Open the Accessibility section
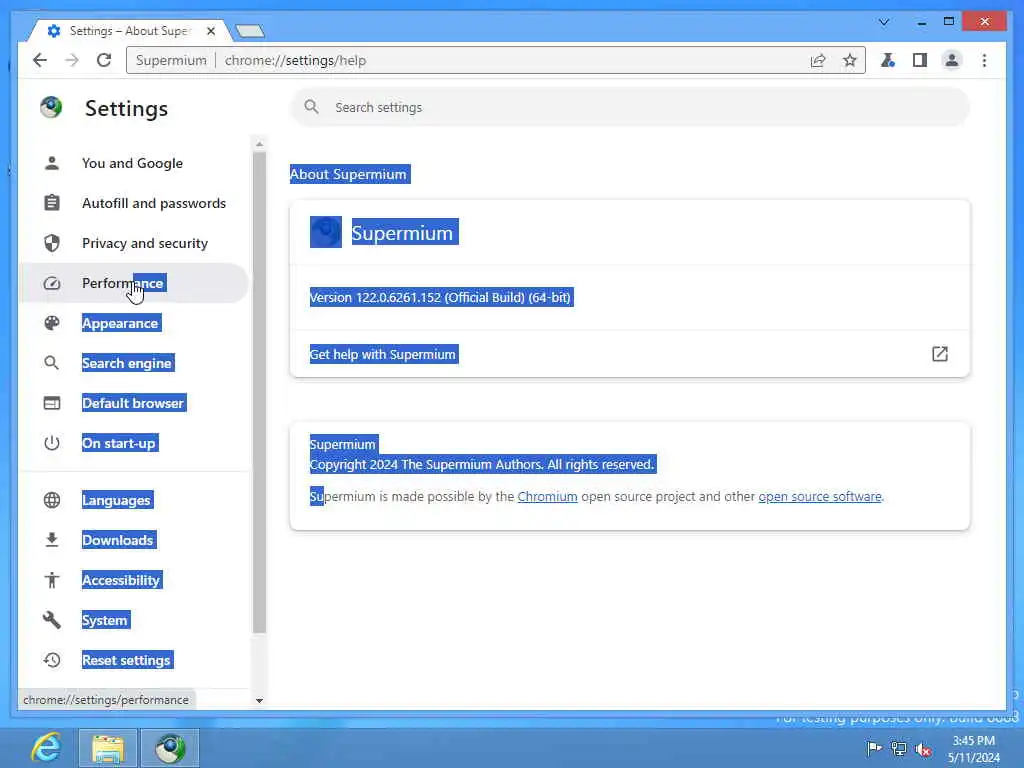The height and width of the screenshot is (768, 1024). 134,580
